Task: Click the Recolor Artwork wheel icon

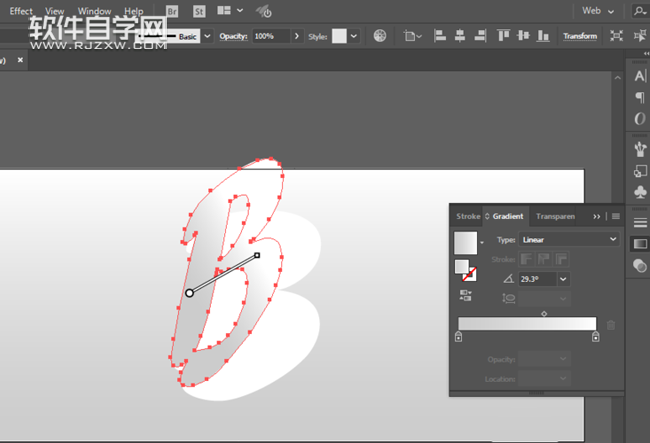Action: [380, 36]
